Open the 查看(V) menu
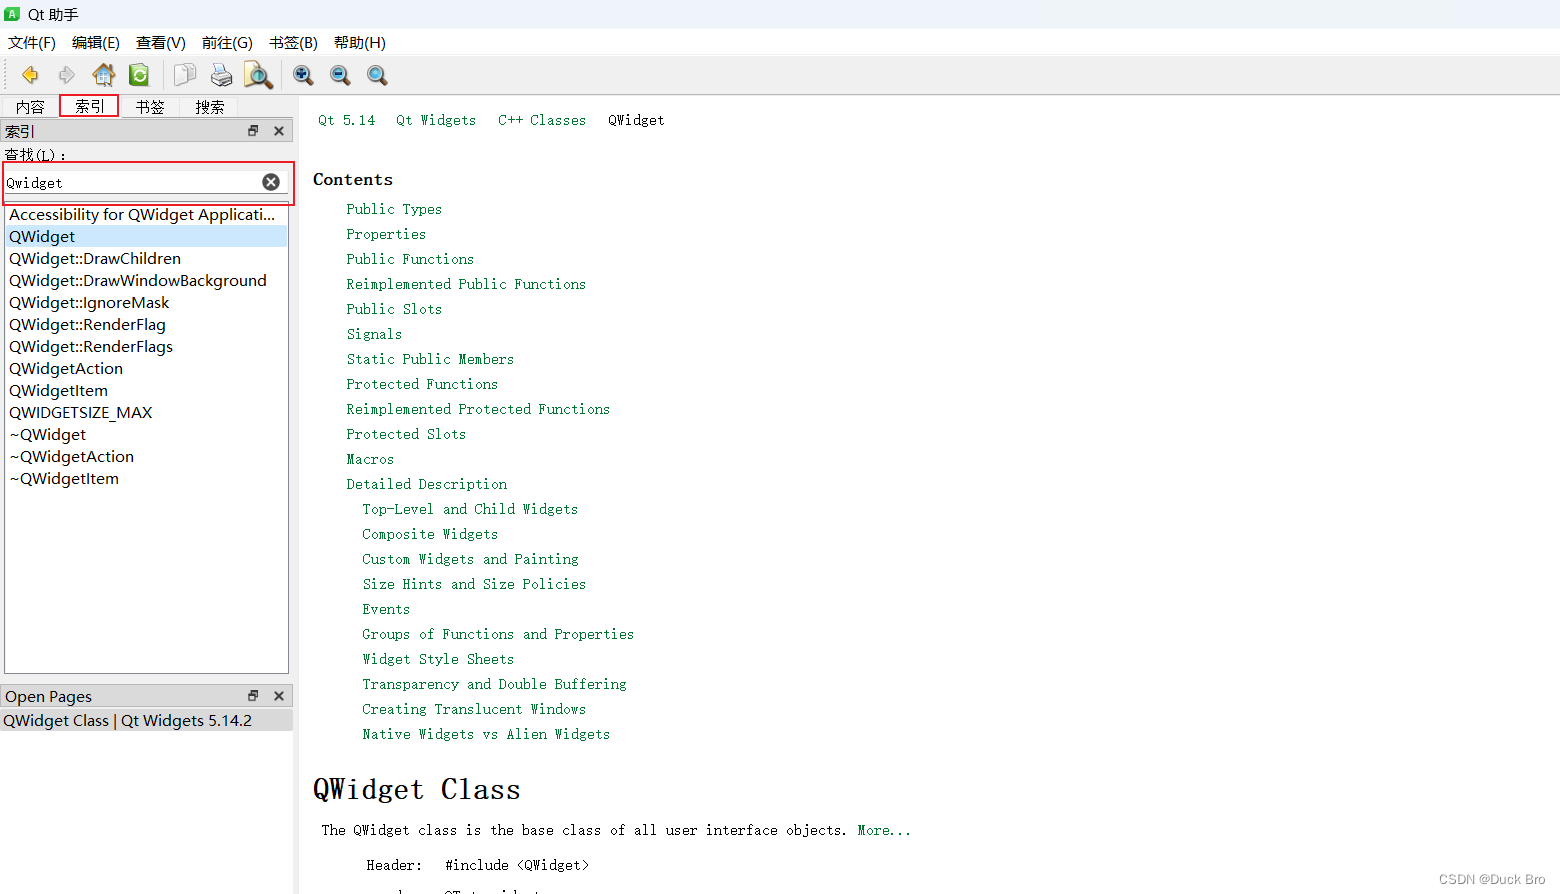Image resolution: width=1560 pixels, height=894 pixels. (x=161, y=43)
